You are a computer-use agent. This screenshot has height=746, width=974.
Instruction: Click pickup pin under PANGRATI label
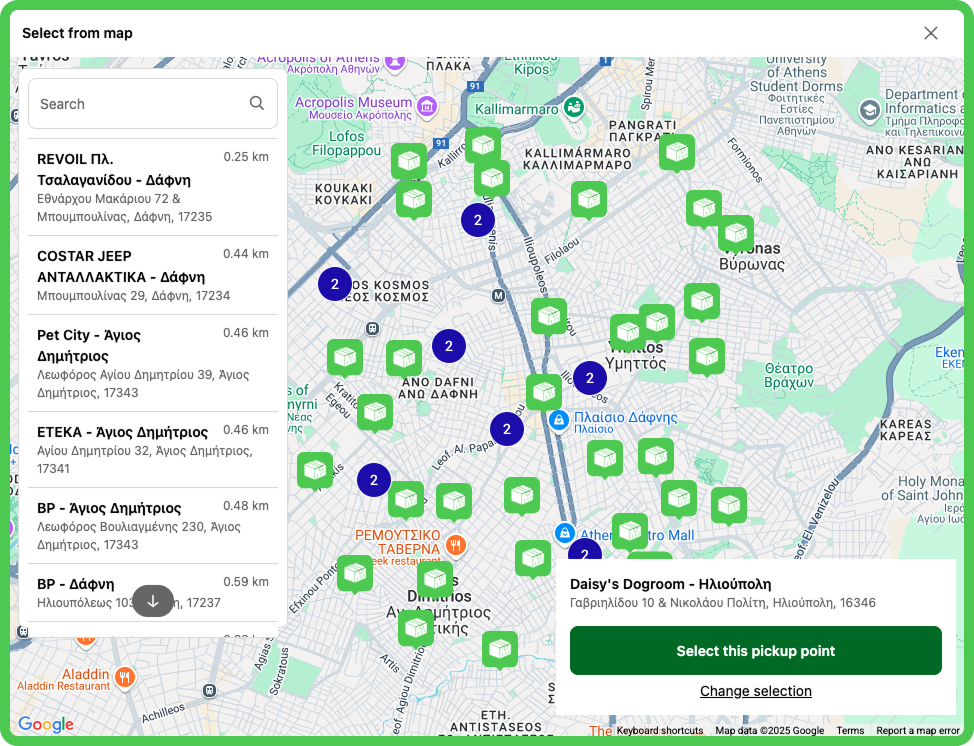pyautogui.click(x=676, y=152)
